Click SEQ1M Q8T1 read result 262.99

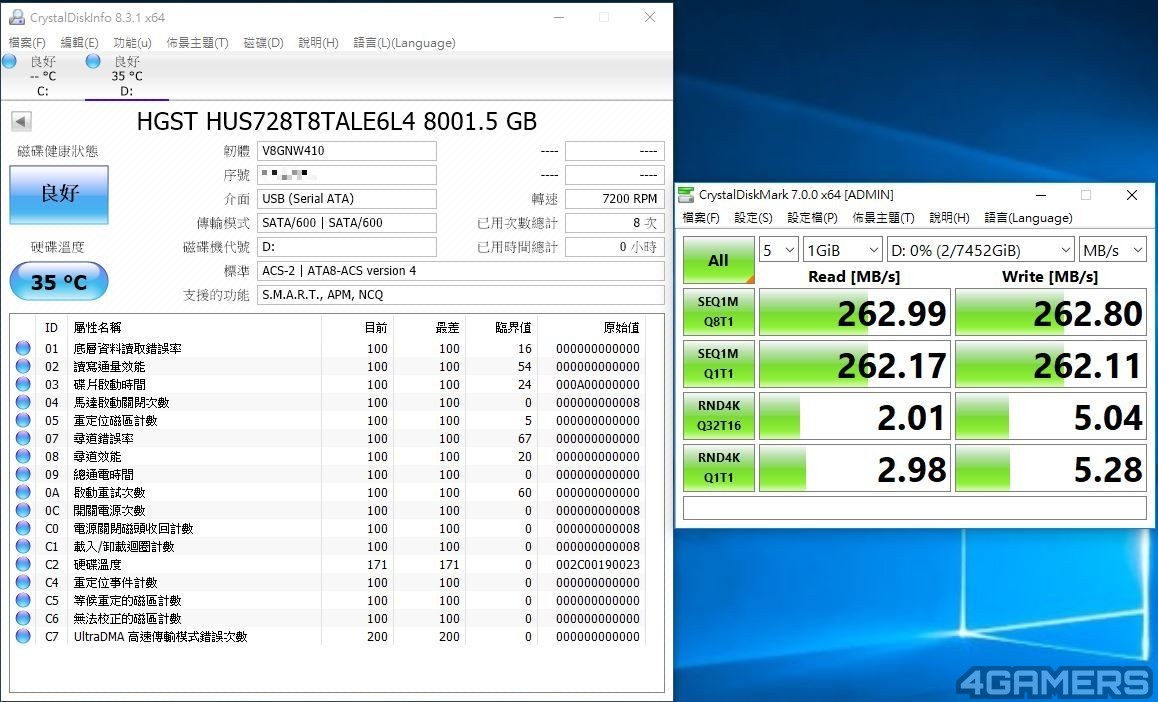[x=854, y=313]
